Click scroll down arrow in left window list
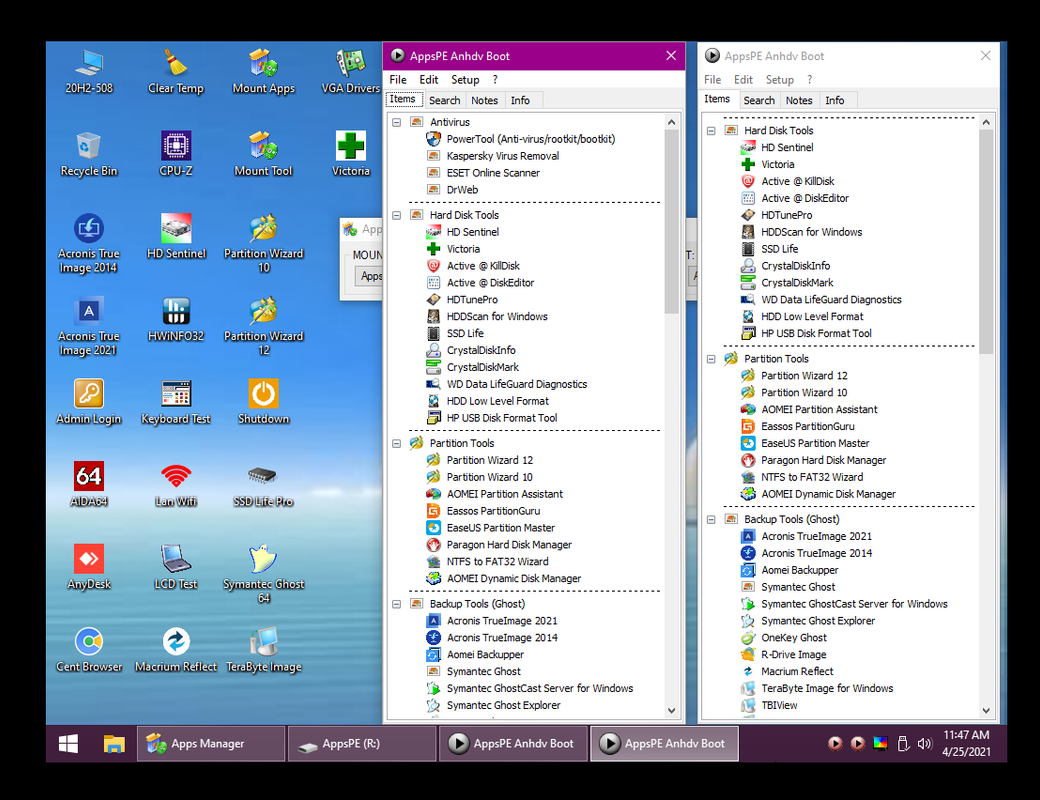This screenshot has width=1040, height=800. [671, 710]
